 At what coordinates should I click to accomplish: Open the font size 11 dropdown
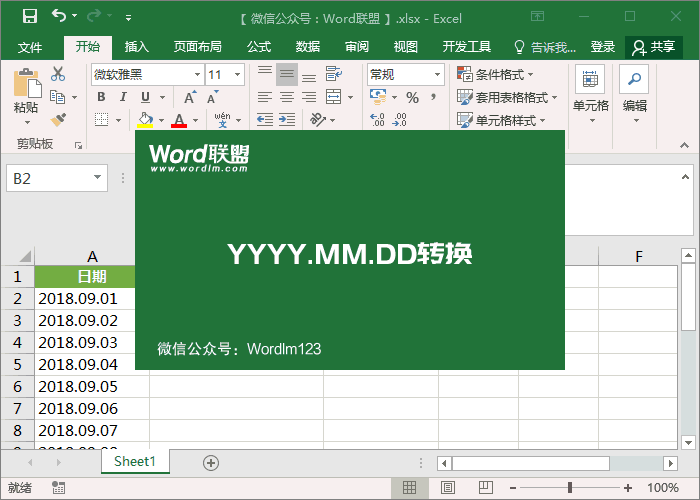pos(238,75)
